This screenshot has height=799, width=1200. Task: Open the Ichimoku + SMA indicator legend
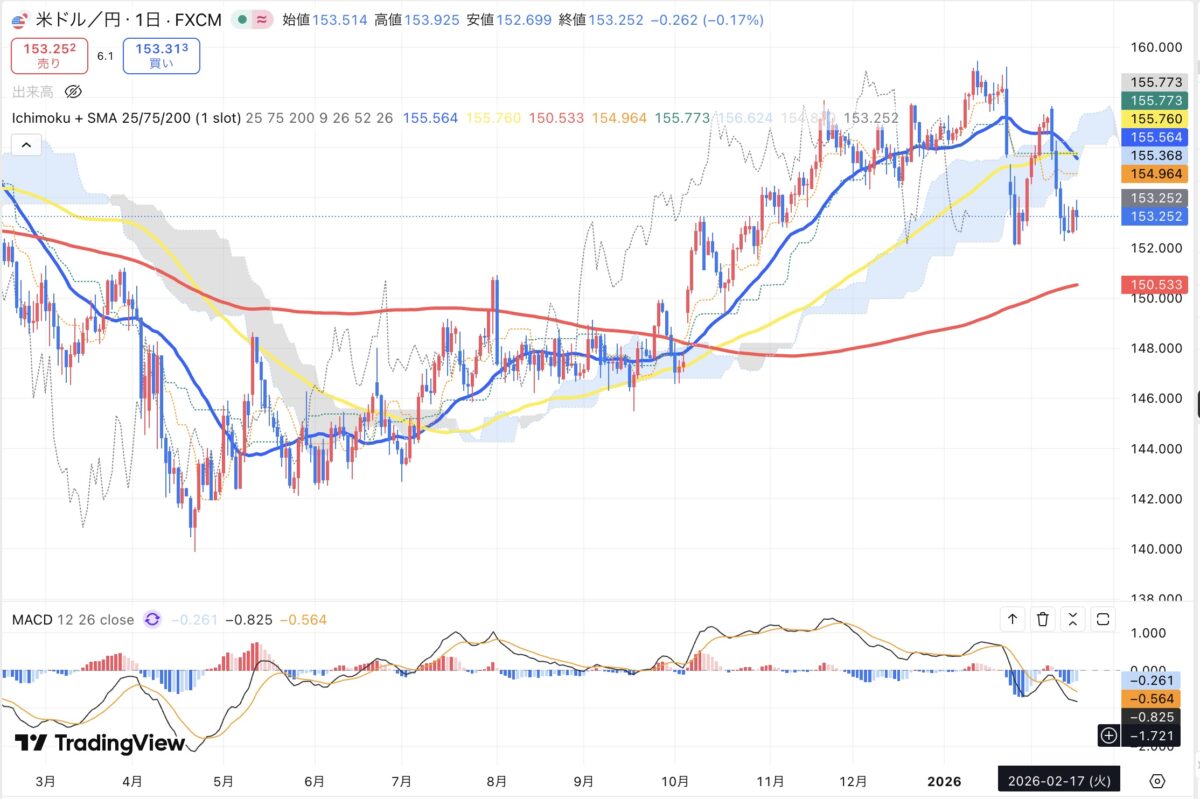[126, 118]
